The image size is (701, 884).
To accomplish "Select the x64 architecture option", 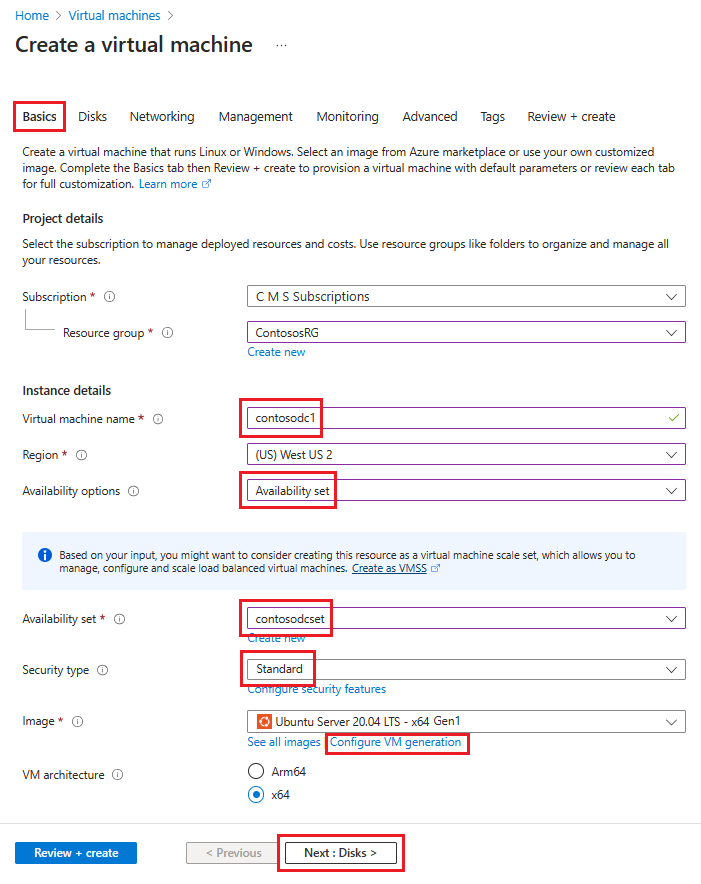I will (256, 794).
